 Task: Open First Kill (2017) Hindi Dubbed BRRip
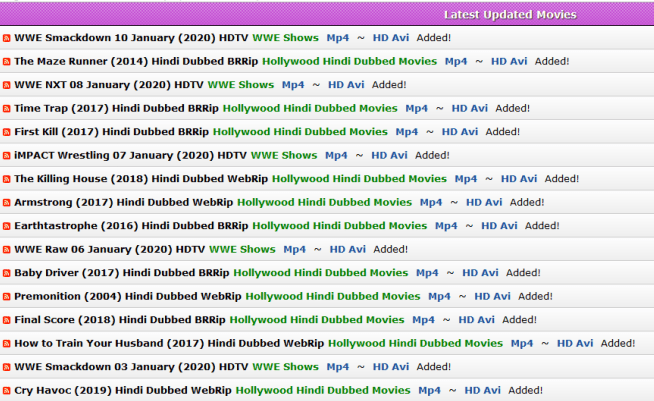click(x=111, y=132)
